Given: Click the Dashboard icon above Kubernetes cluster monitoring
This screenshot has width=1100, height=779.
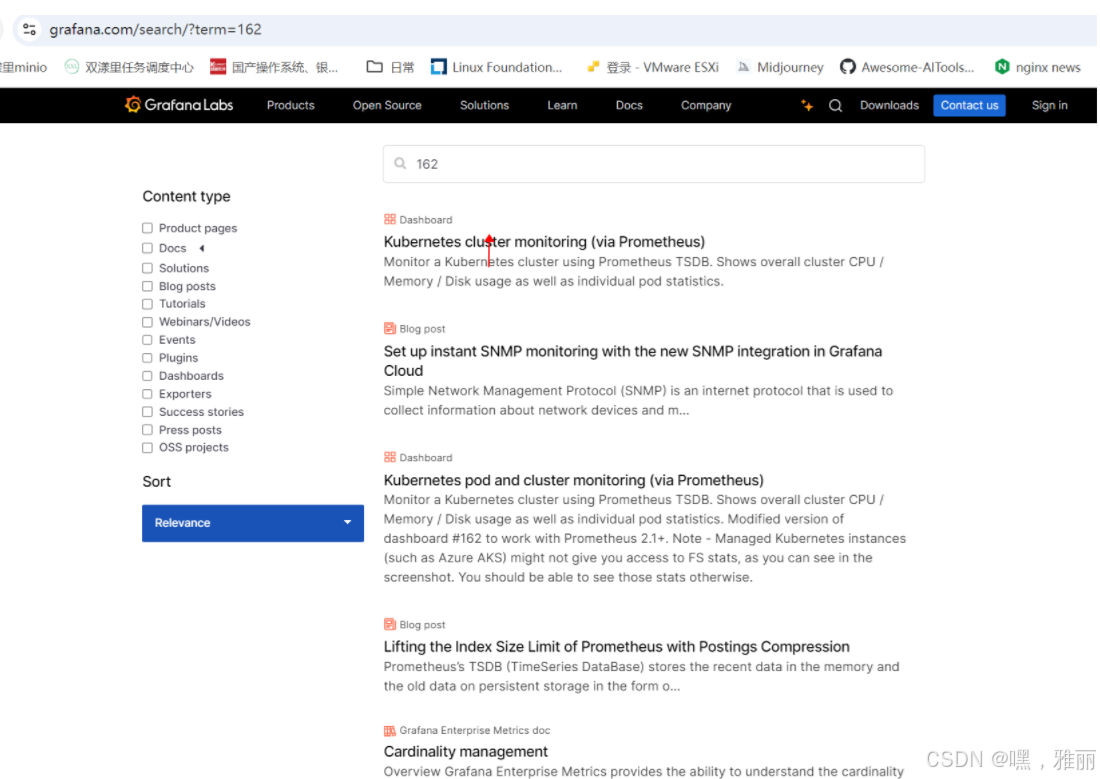Looking at the screenshot, I should click(x=390, y=219).
